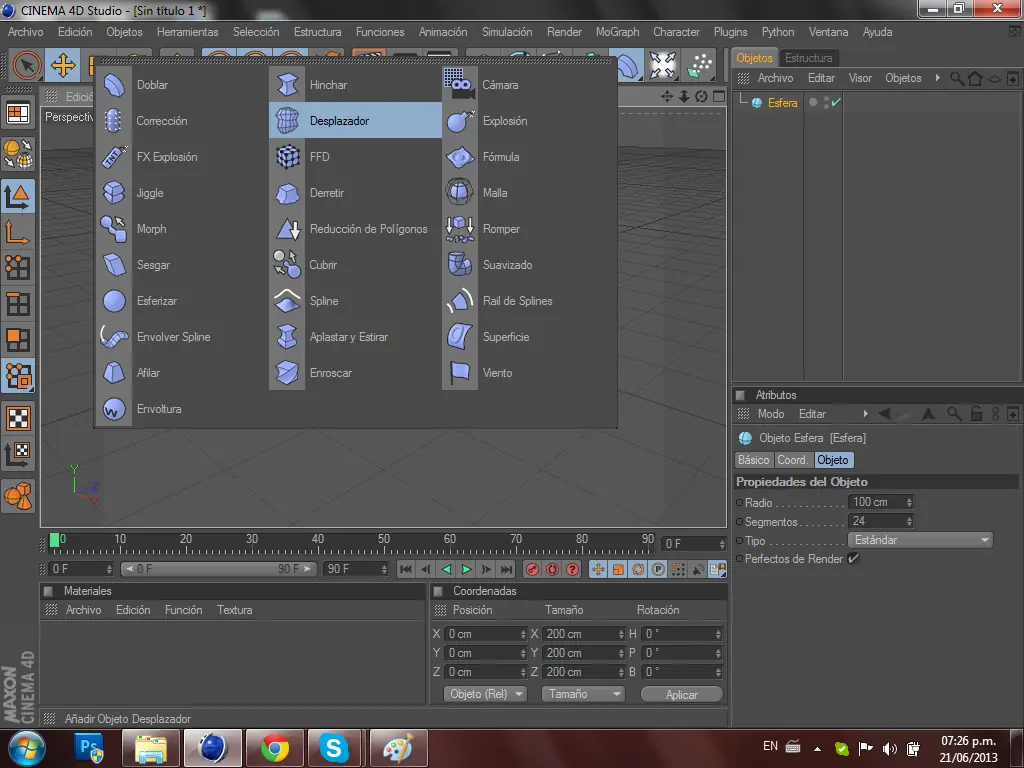This screenshot has height=768, width=1024.
Task: Switch to the Estructura tab
Action: (808, 57)
